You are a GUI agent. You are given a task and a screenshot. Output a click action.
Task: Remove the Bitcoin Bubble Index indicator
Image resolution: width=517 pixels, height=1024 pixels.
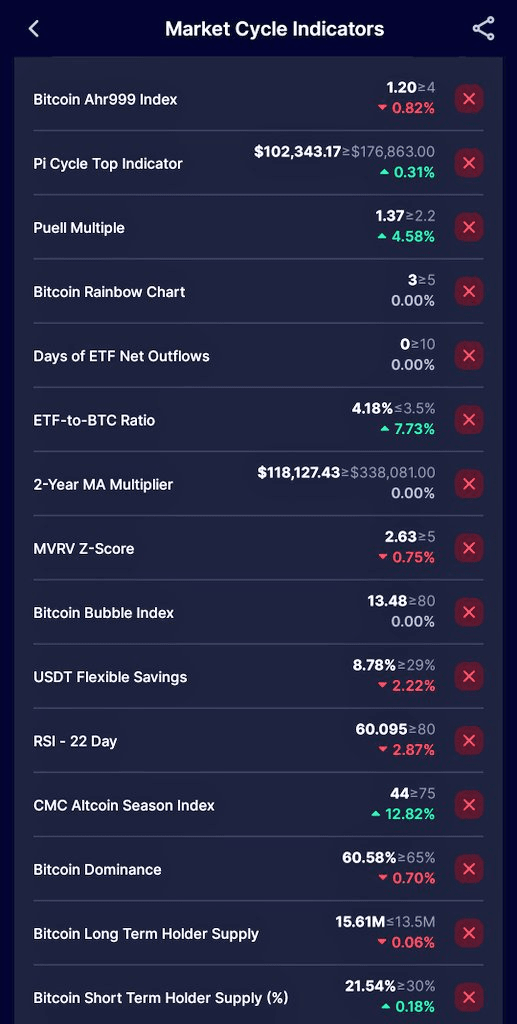tap(469, 613)
